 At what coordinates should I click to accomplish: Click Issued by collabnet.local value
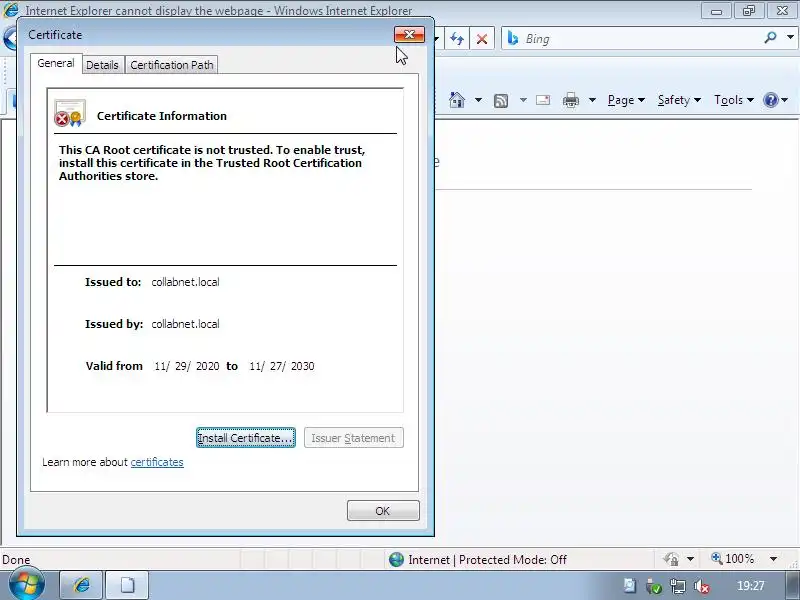coord(185,324)
